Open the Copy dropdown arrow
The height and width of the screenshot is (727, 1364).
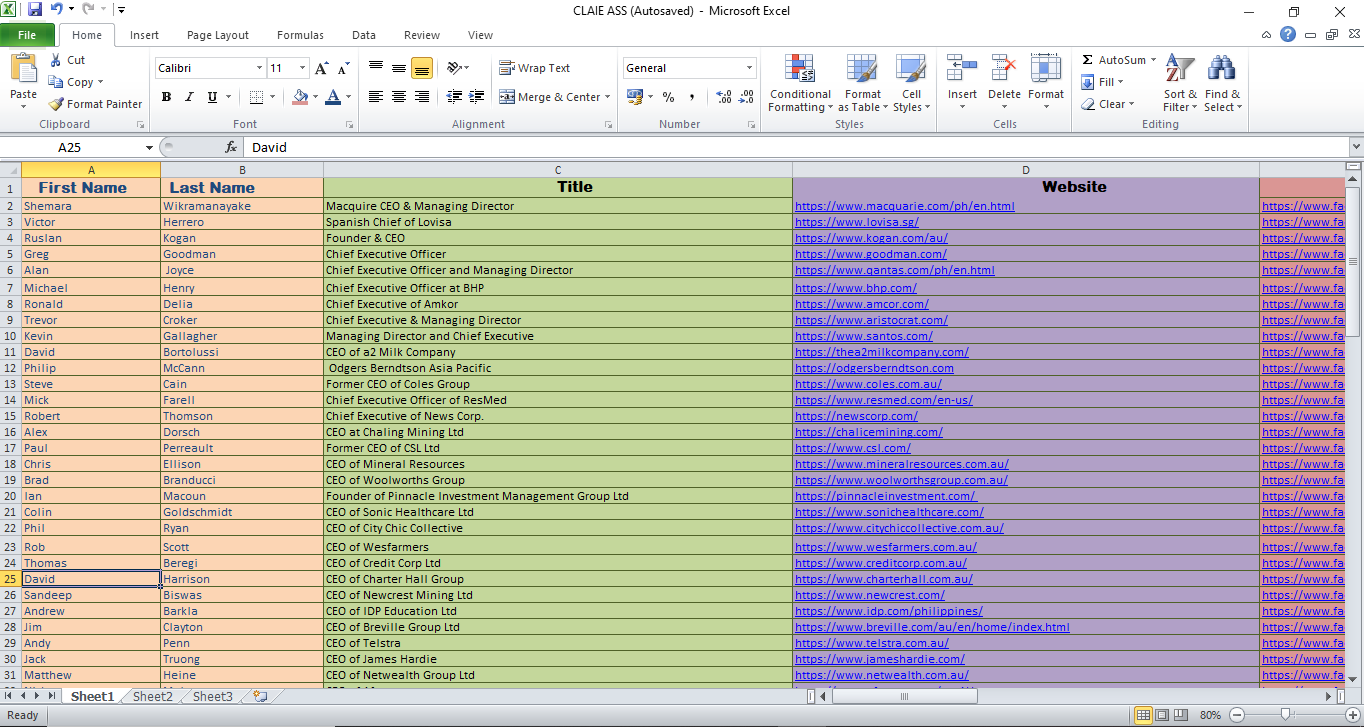click(100, 82)
